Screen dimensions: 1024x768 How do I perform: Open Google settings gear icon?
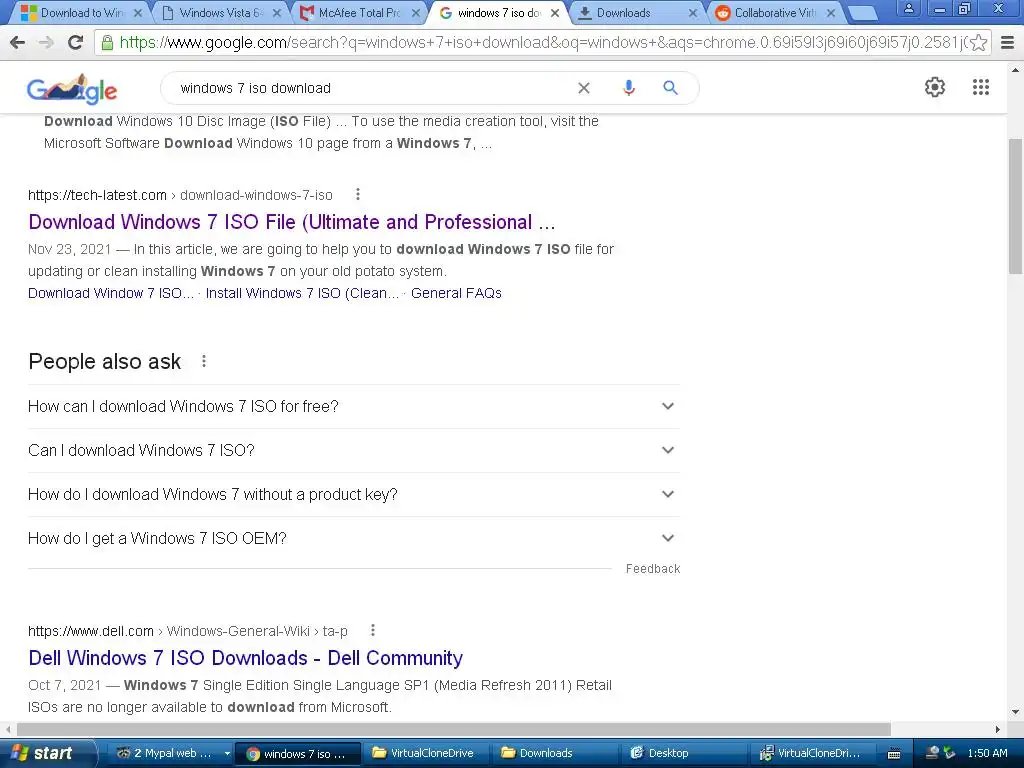pos(935,87)
